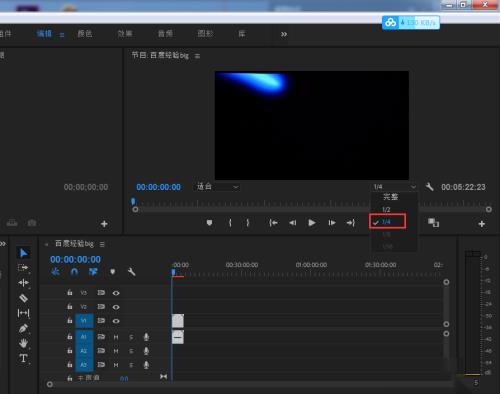Viewport: 500px width, 394px height.
Task: Switch to the 图形 workspace tab
Action: pos(205,34)
